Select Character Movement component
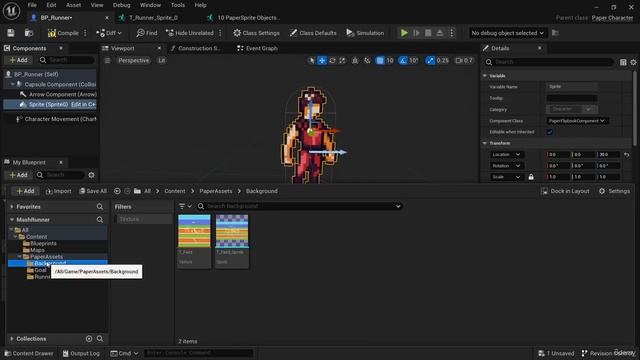The image size is (640, 360). (60, 119)
